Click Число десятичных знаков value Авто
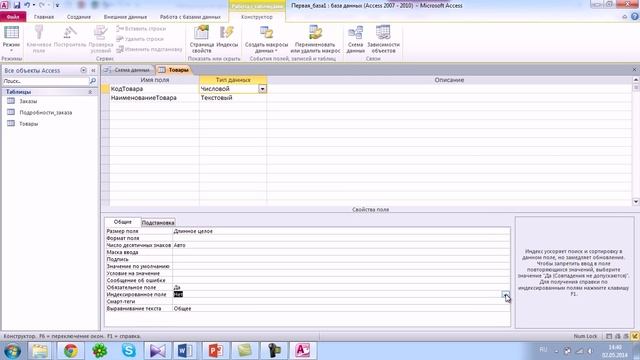The width and height of the screenshot is (640, 360). tap(341, 245)
